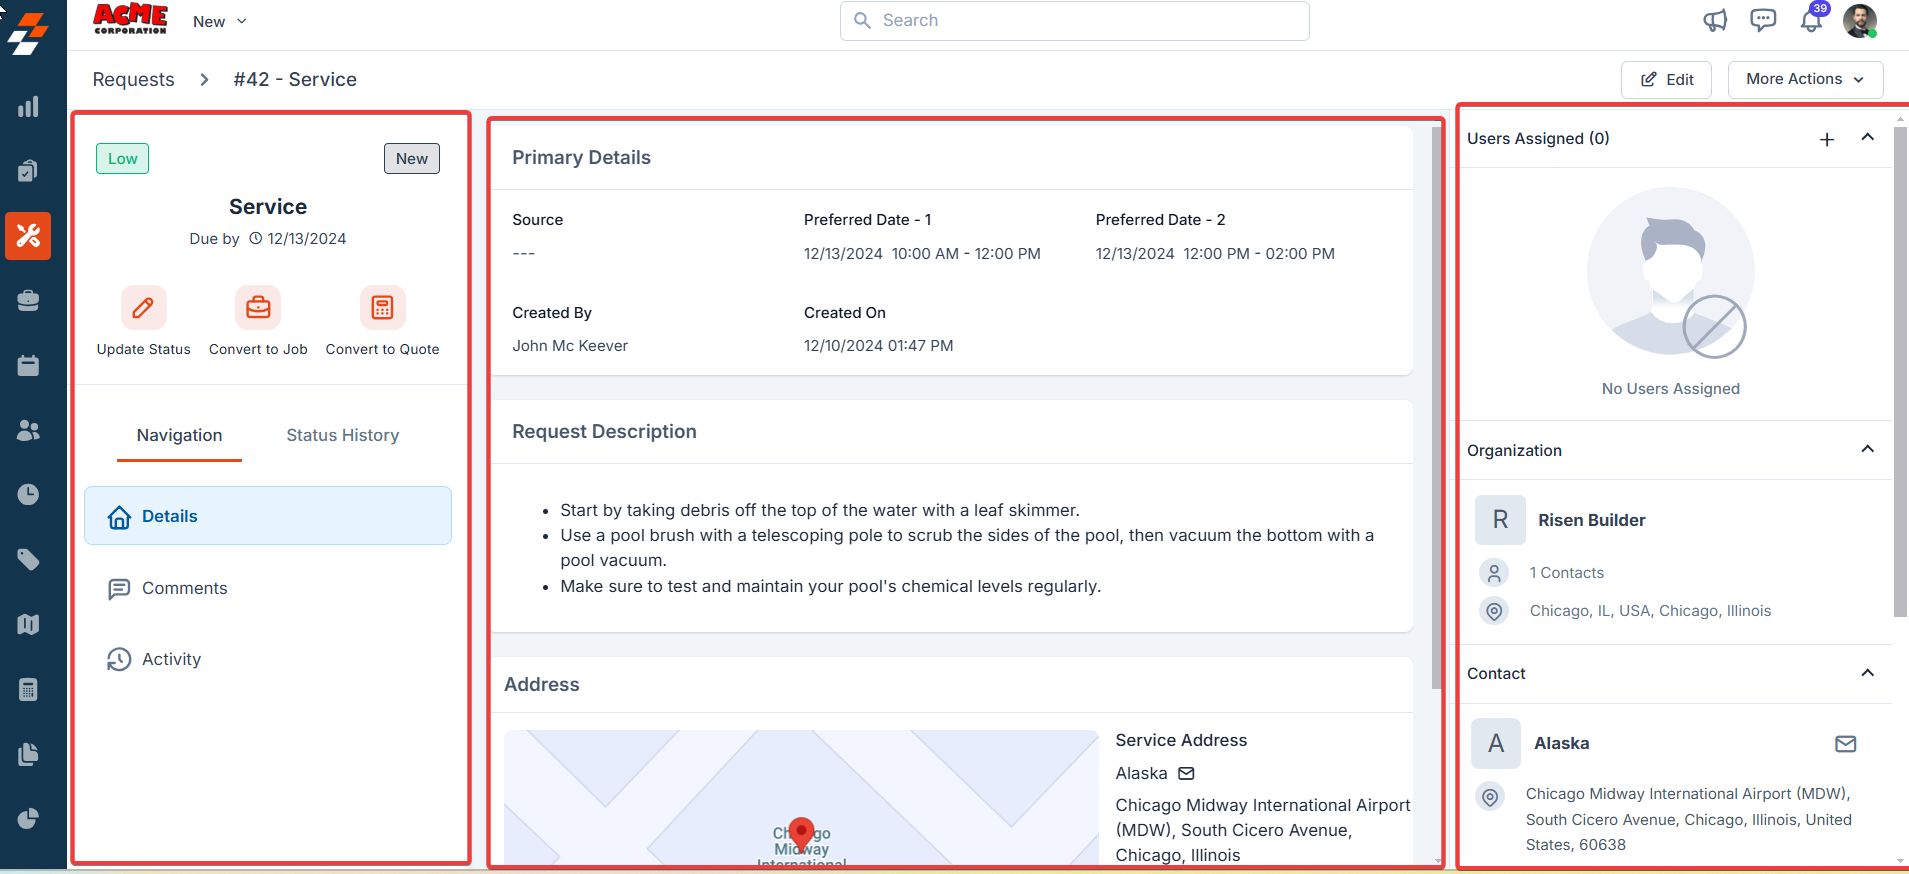
Task: Click the Convert to Job briefcase icon
Action: [258, 307]
